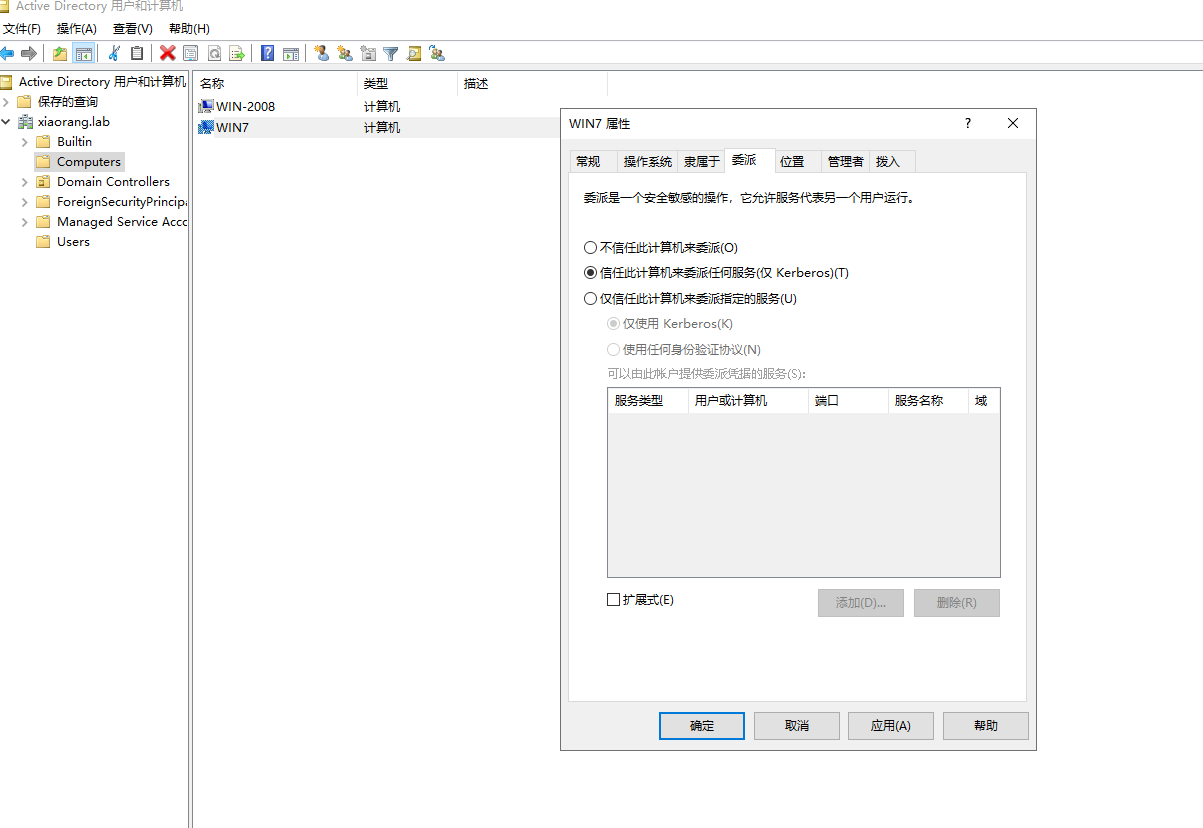1203x828 pixels.
Task: Collapse the xiaorang.lab domain node
Action: [x=6, y=120]
